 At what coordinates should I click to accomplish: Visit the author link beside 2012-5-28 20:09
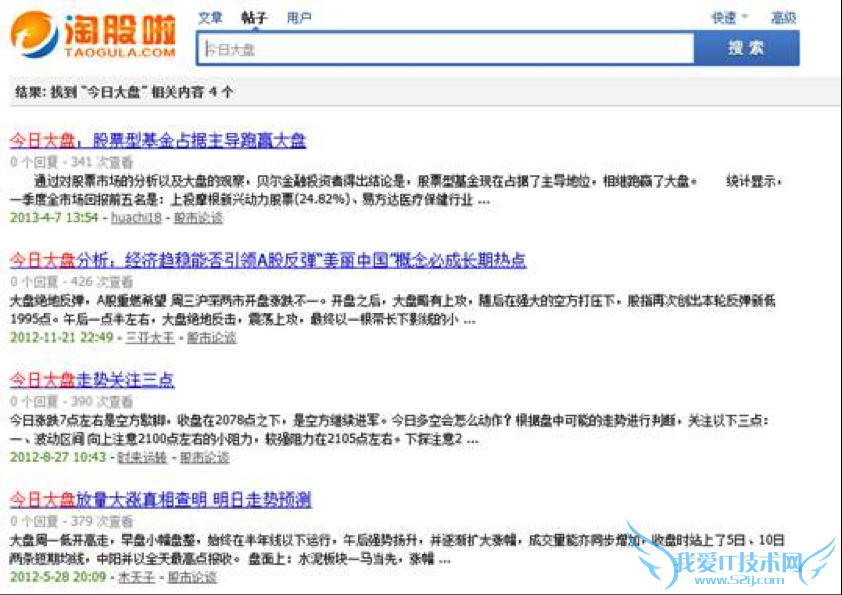(136, 577)
